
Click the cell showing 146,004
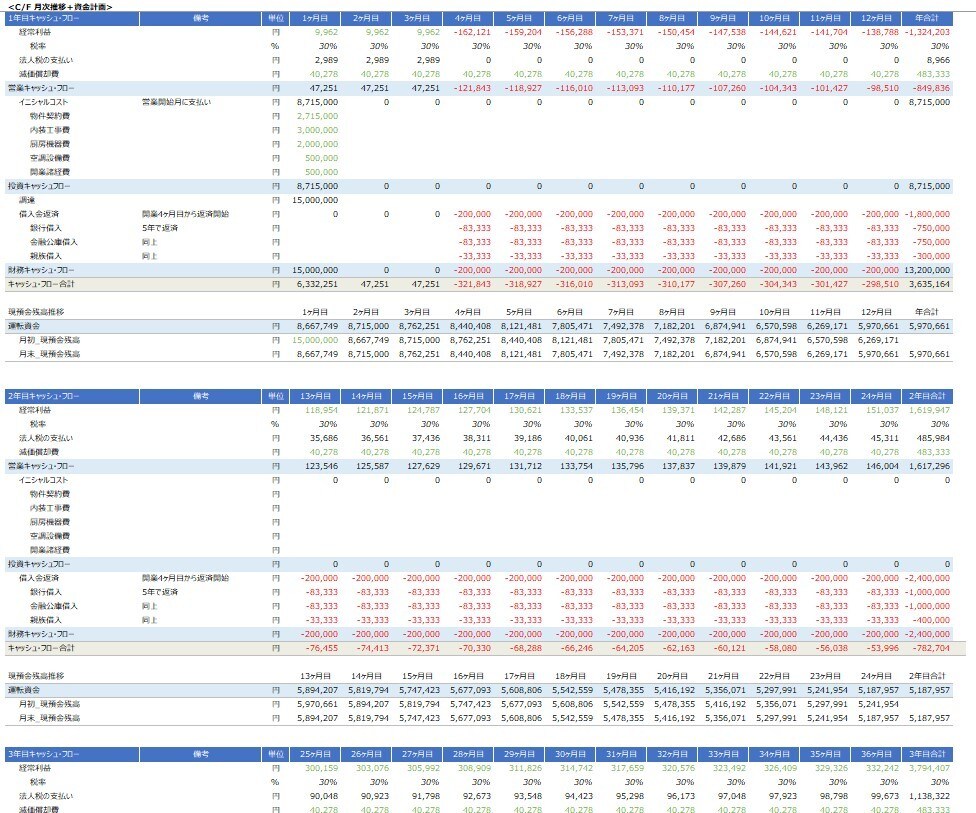[883, 467]
